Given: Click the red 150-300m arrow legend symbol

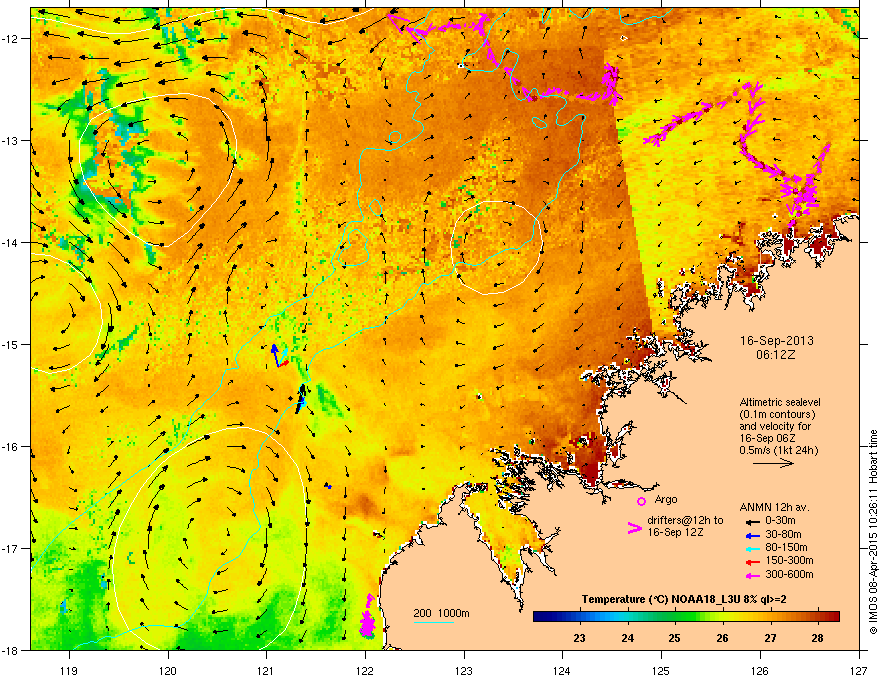Looking at the screenshot, I should pyautogui.click(x=751, y=562).
